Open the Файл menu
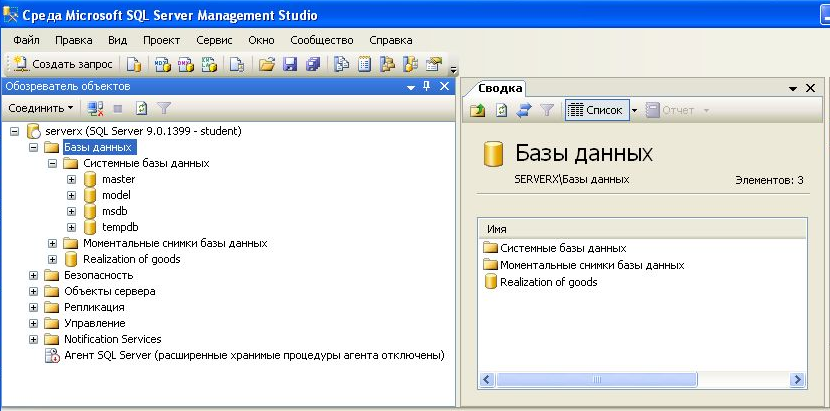Screen dimensions: 830x411 [26, 40]
